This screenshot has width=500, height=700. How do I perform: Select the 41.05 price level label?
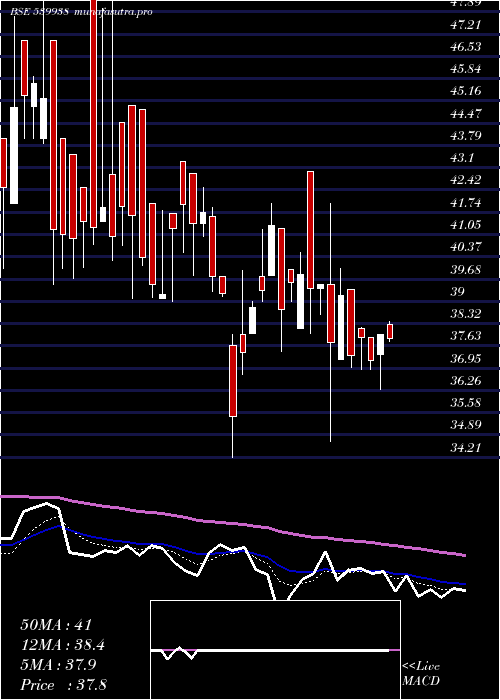pos(466,225)
